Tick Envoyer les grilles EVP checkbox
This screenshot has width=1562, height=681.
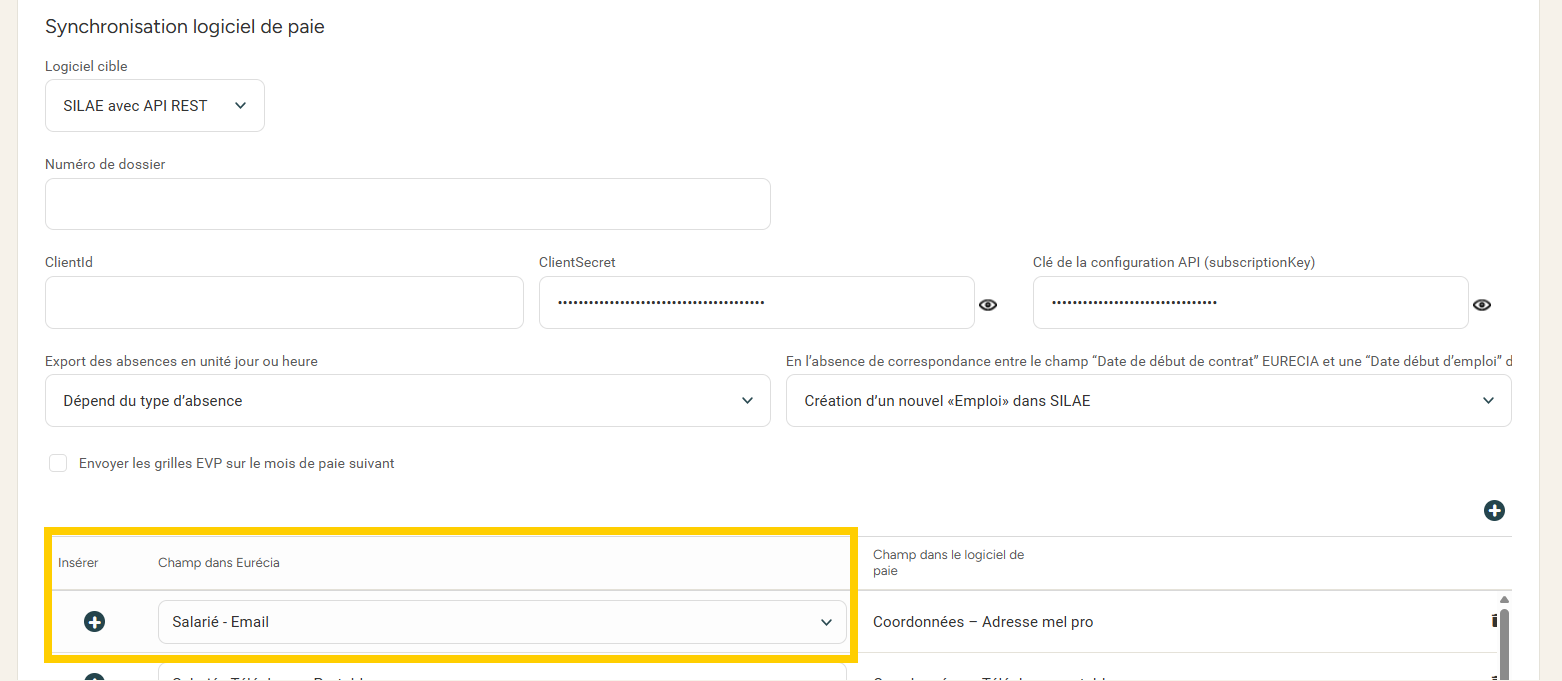tap(58, 463)
